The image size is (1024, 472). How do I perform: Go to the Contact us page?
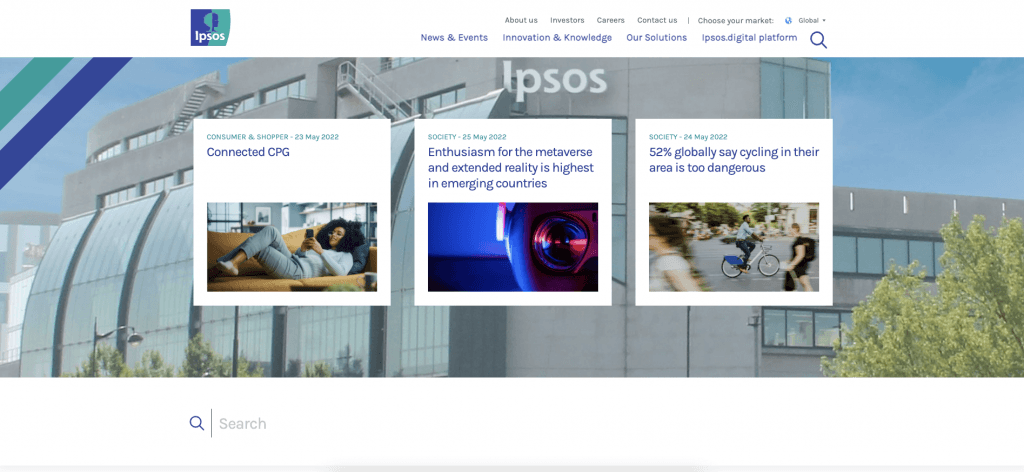point(657,20)
